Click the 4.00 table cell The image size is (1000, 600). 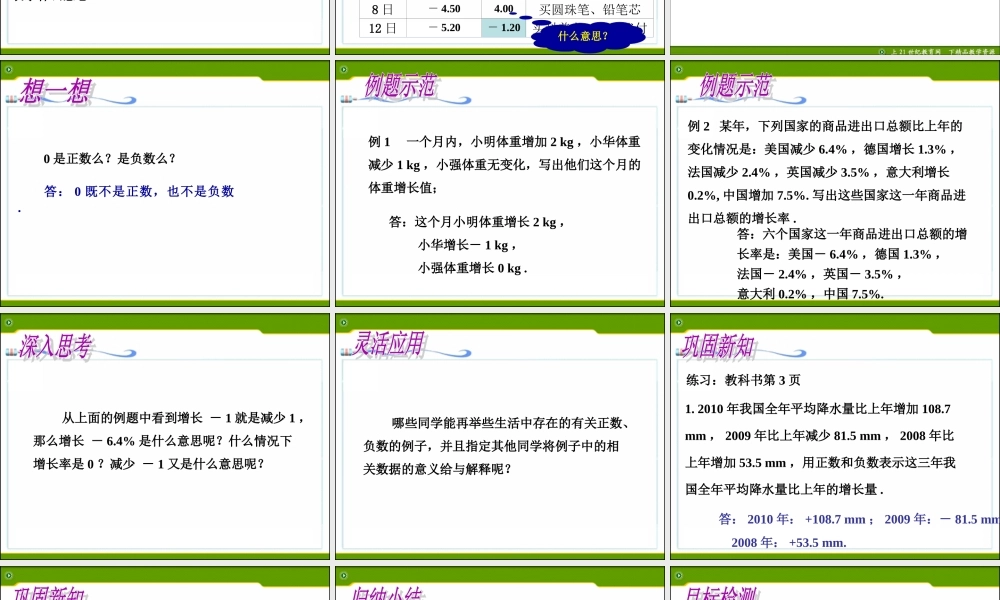click(x=504, y=10)
